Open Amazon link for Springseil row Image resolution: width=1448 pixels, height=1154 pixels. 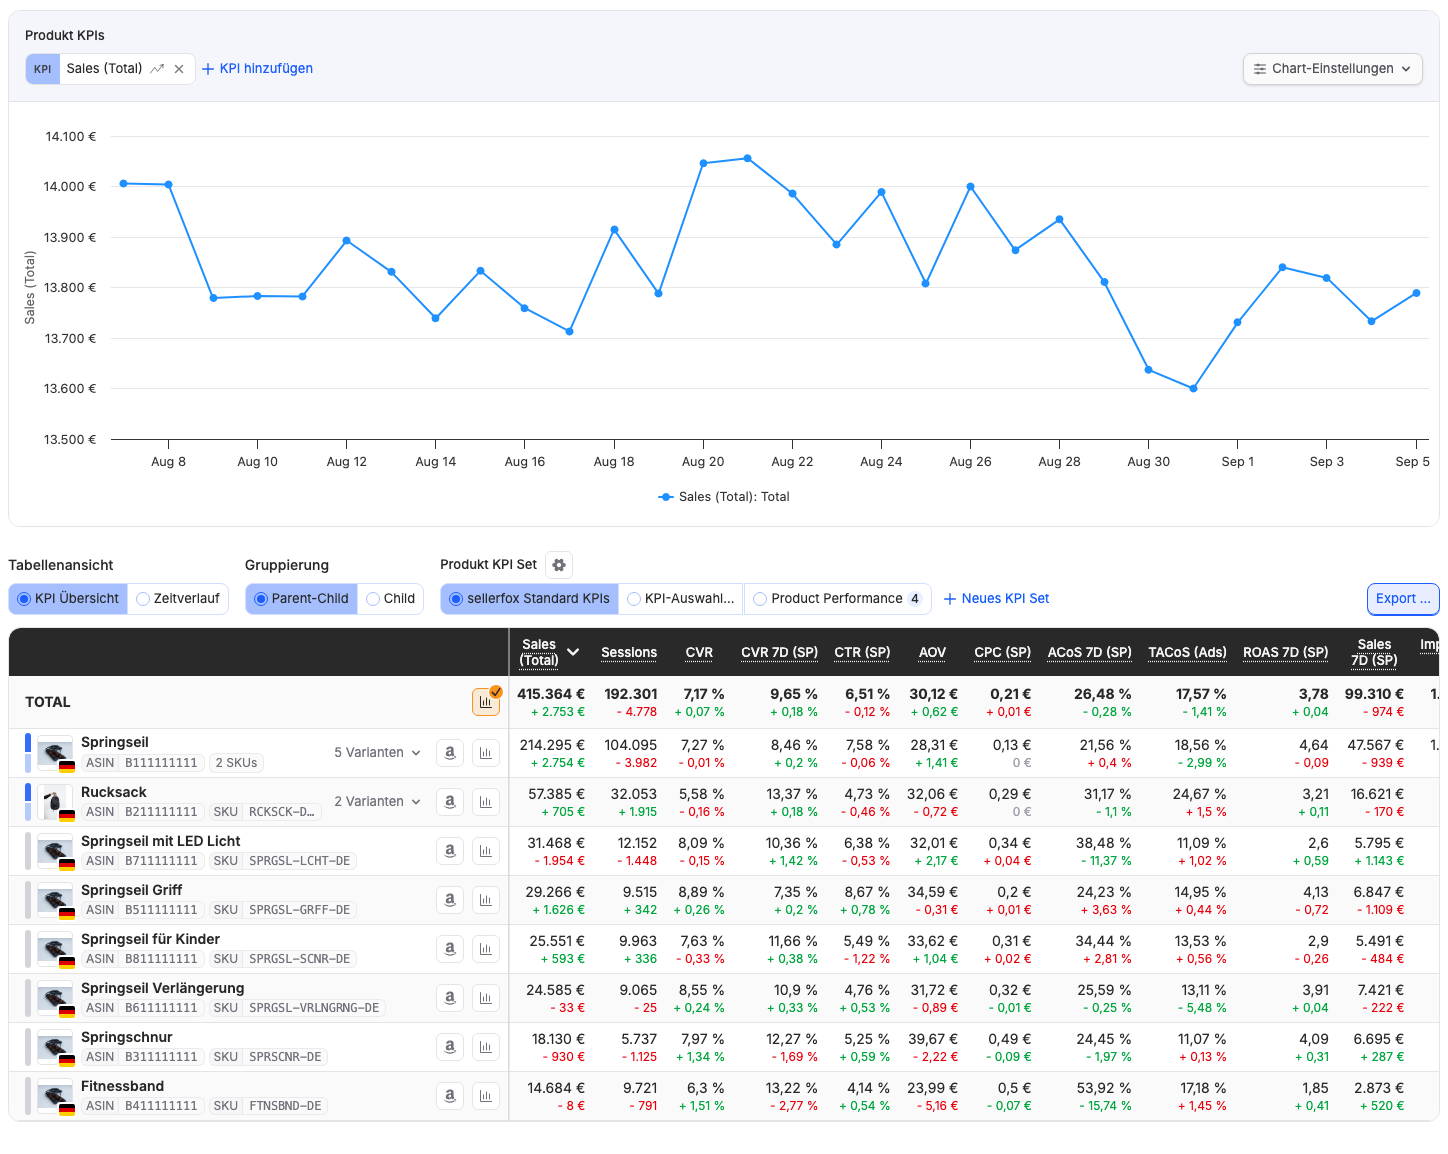(450, 753)
